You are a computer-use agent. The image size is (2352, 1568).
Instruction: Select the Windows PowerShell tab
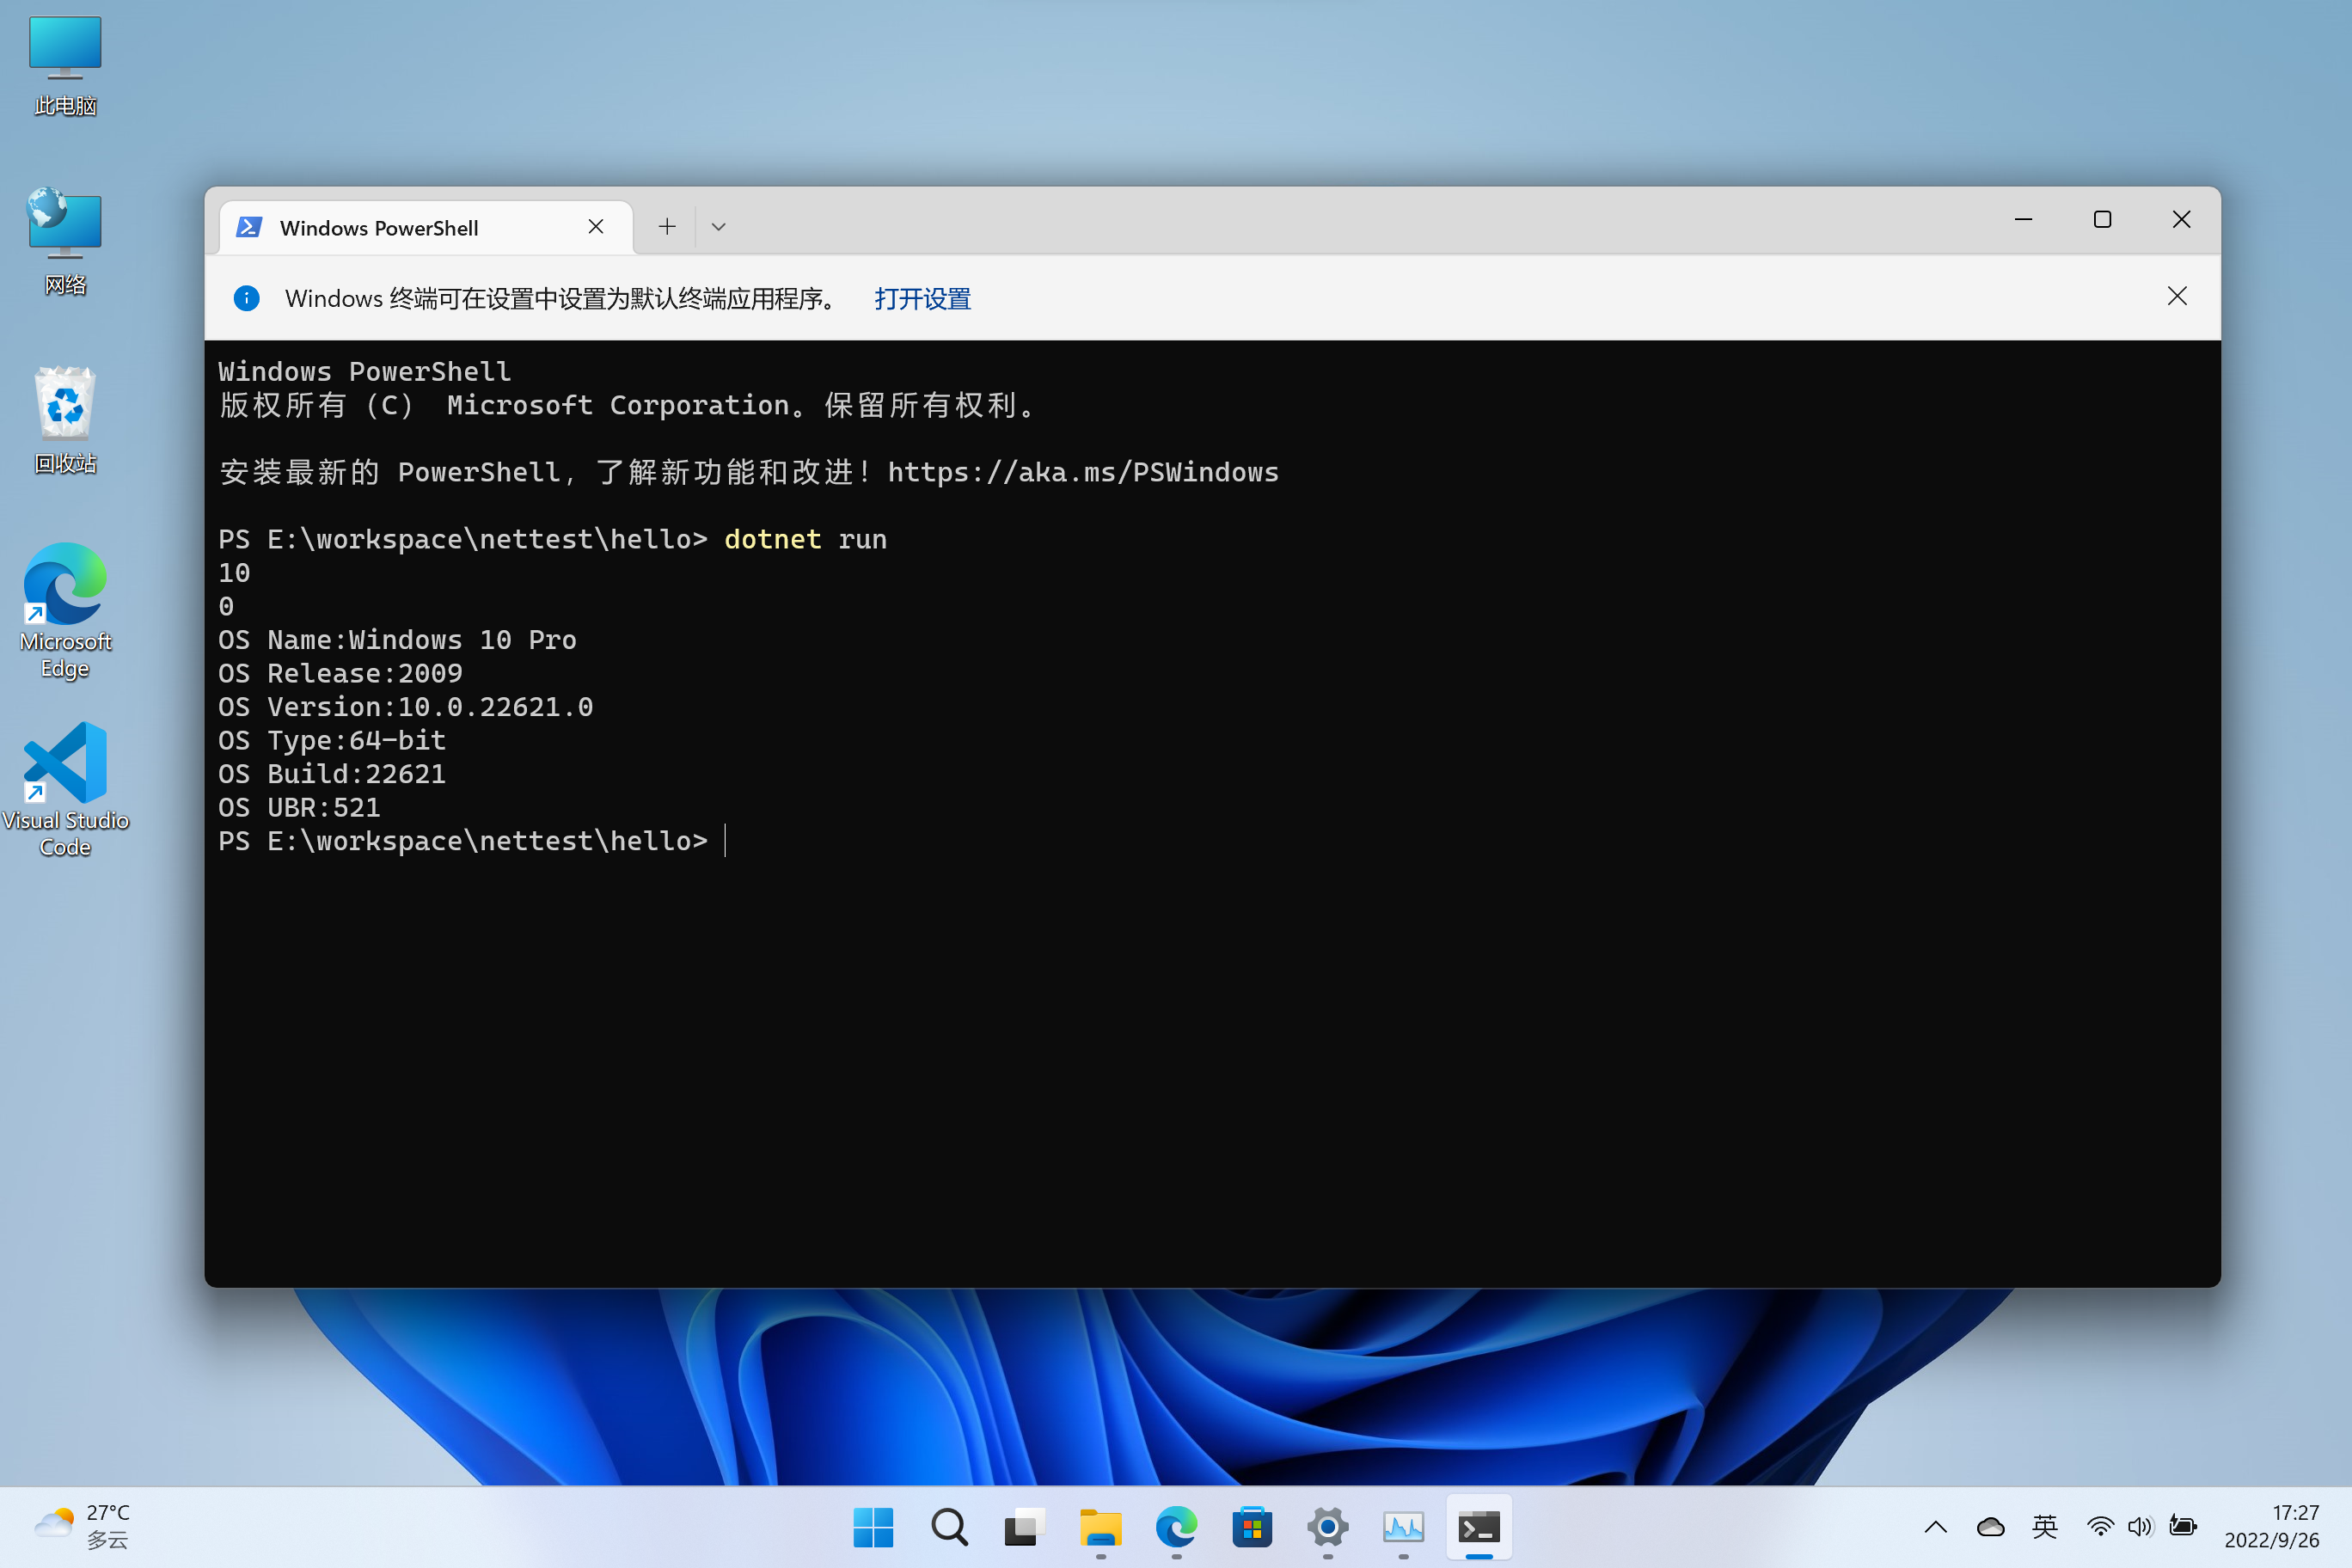click(380, 228)
